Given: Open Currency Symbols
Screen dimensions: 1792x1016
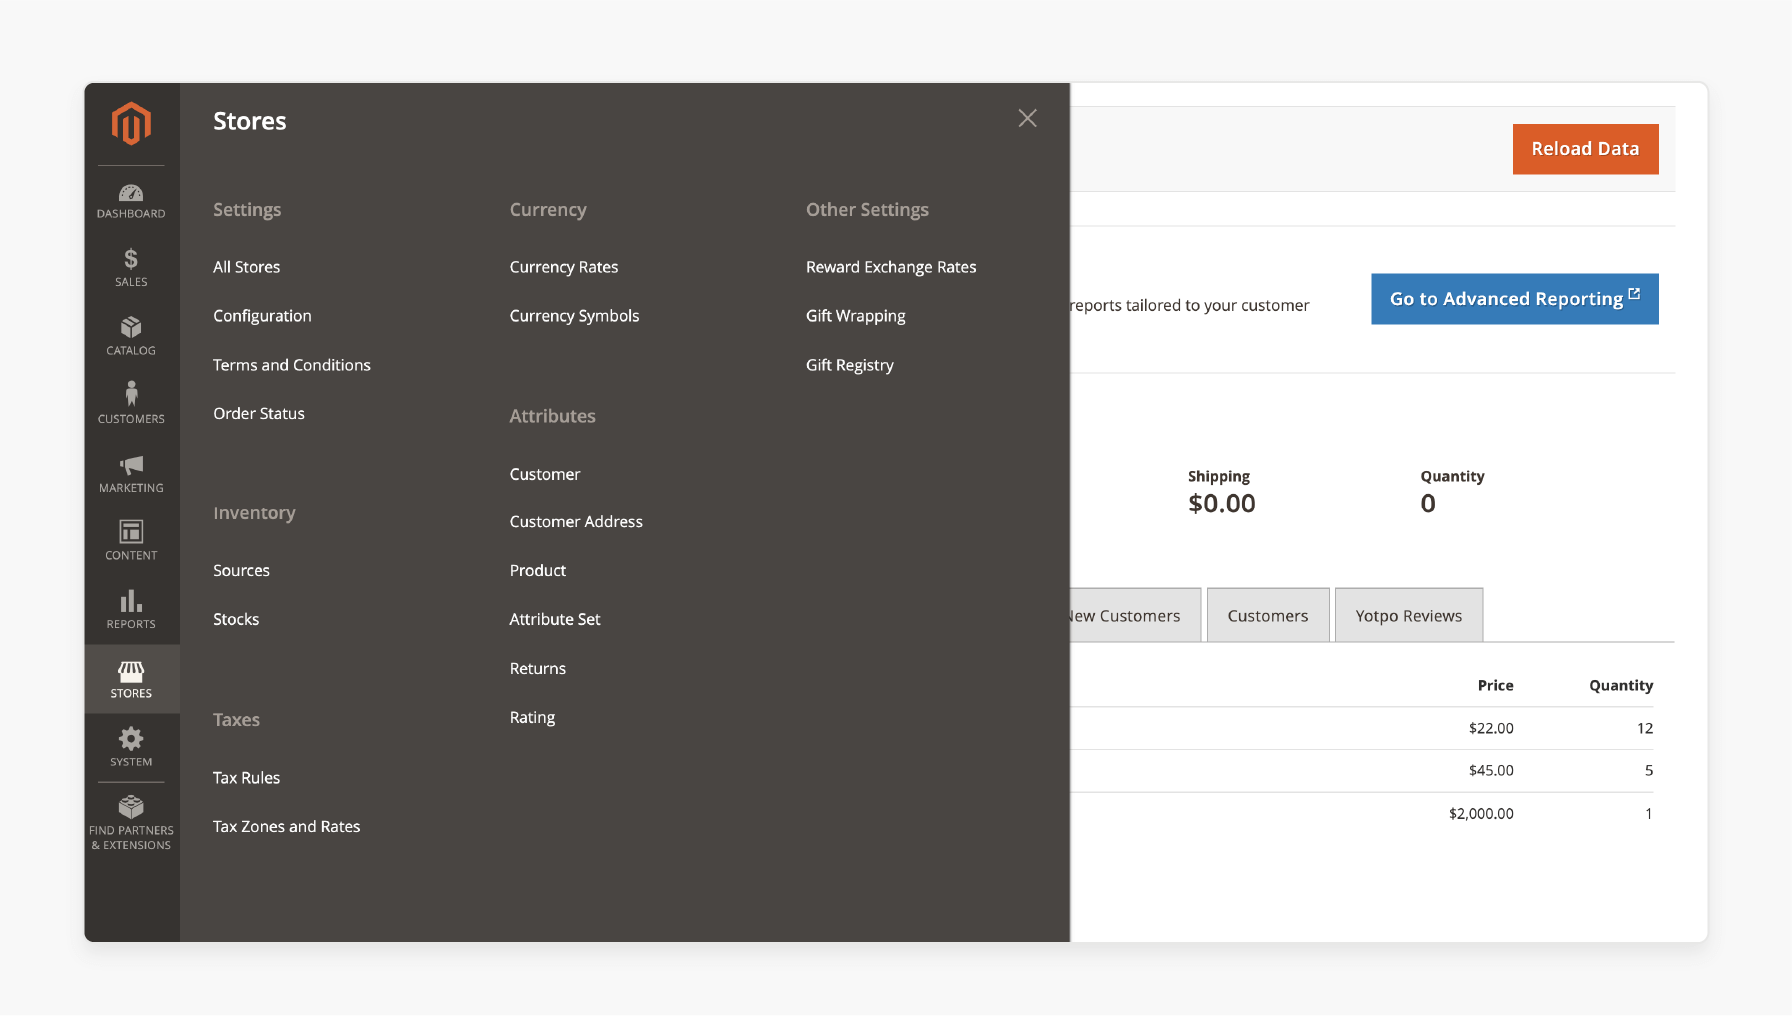Looking at the screenshot, I should click(x=574, y=316).
